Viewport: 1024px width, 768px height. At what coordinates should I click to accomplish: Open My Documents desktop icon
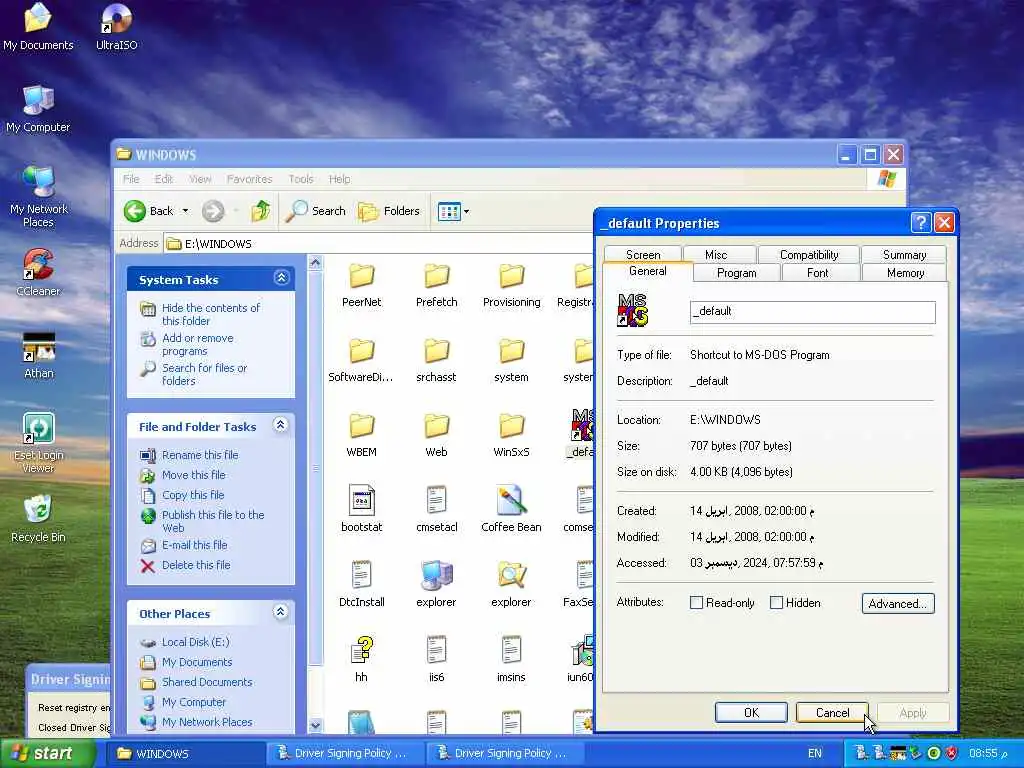pyautogui.click(x=38, y=26)
